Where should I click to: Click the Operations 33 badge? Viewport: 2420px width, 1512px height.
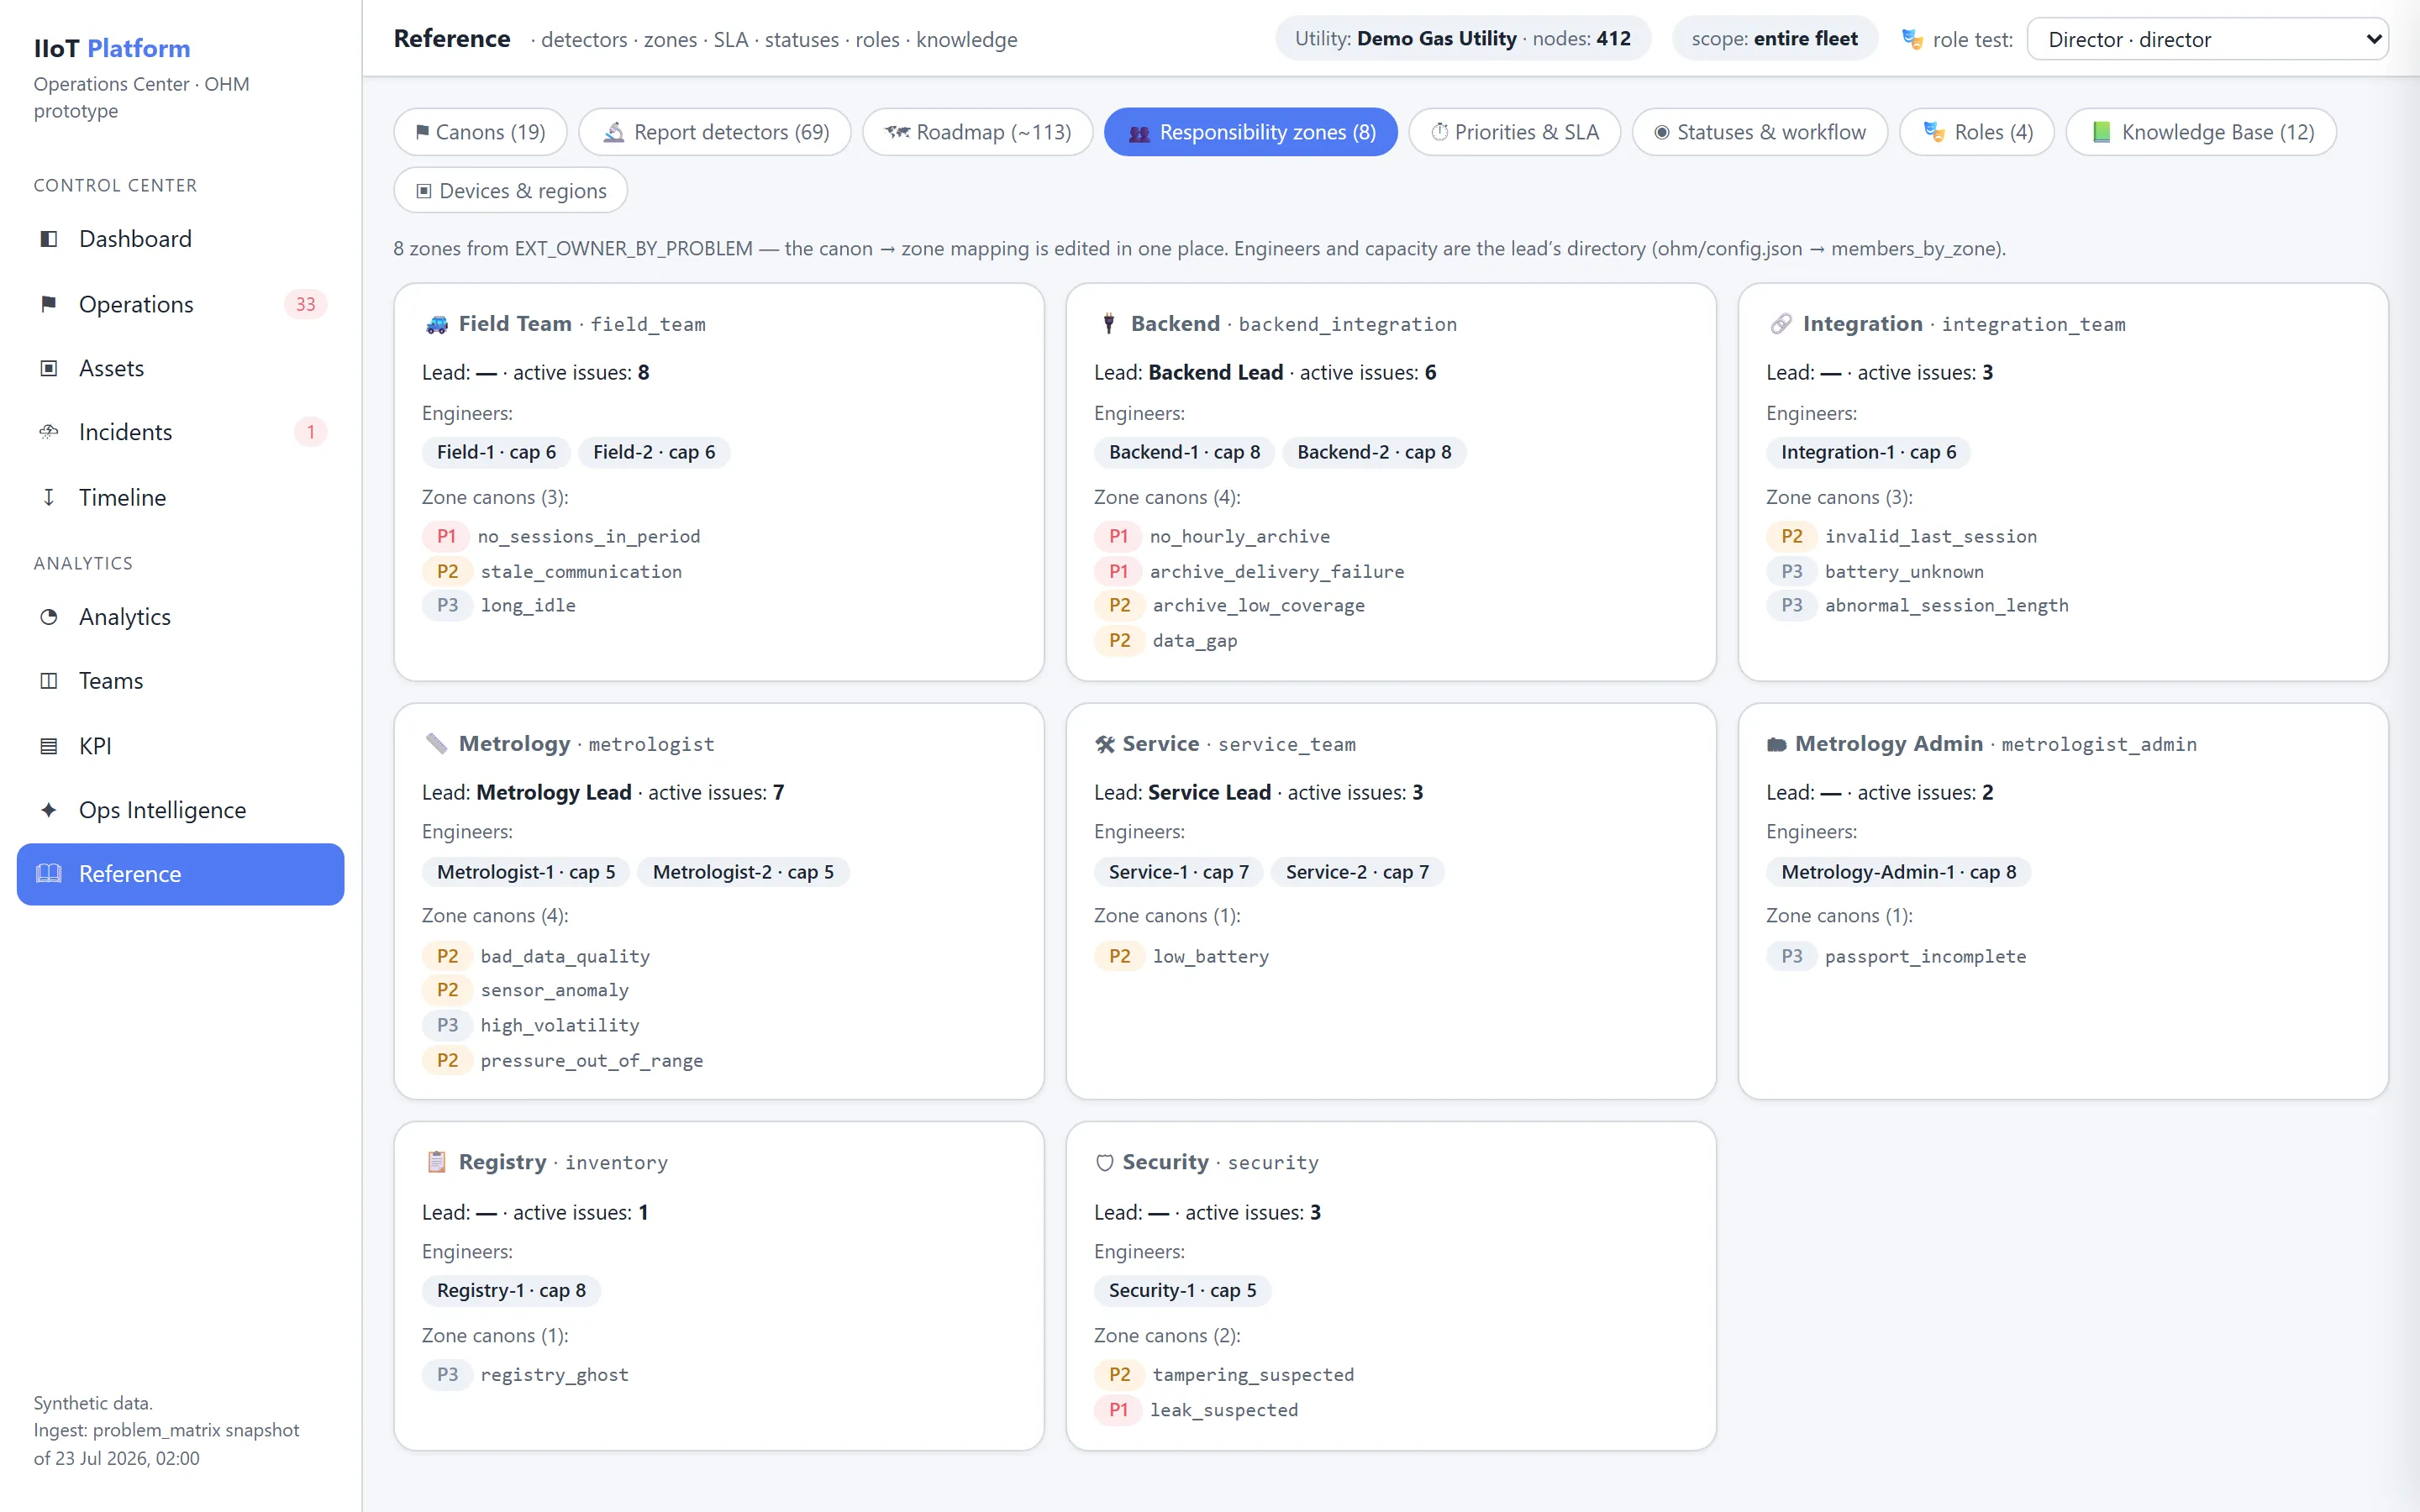click(306, 304)
